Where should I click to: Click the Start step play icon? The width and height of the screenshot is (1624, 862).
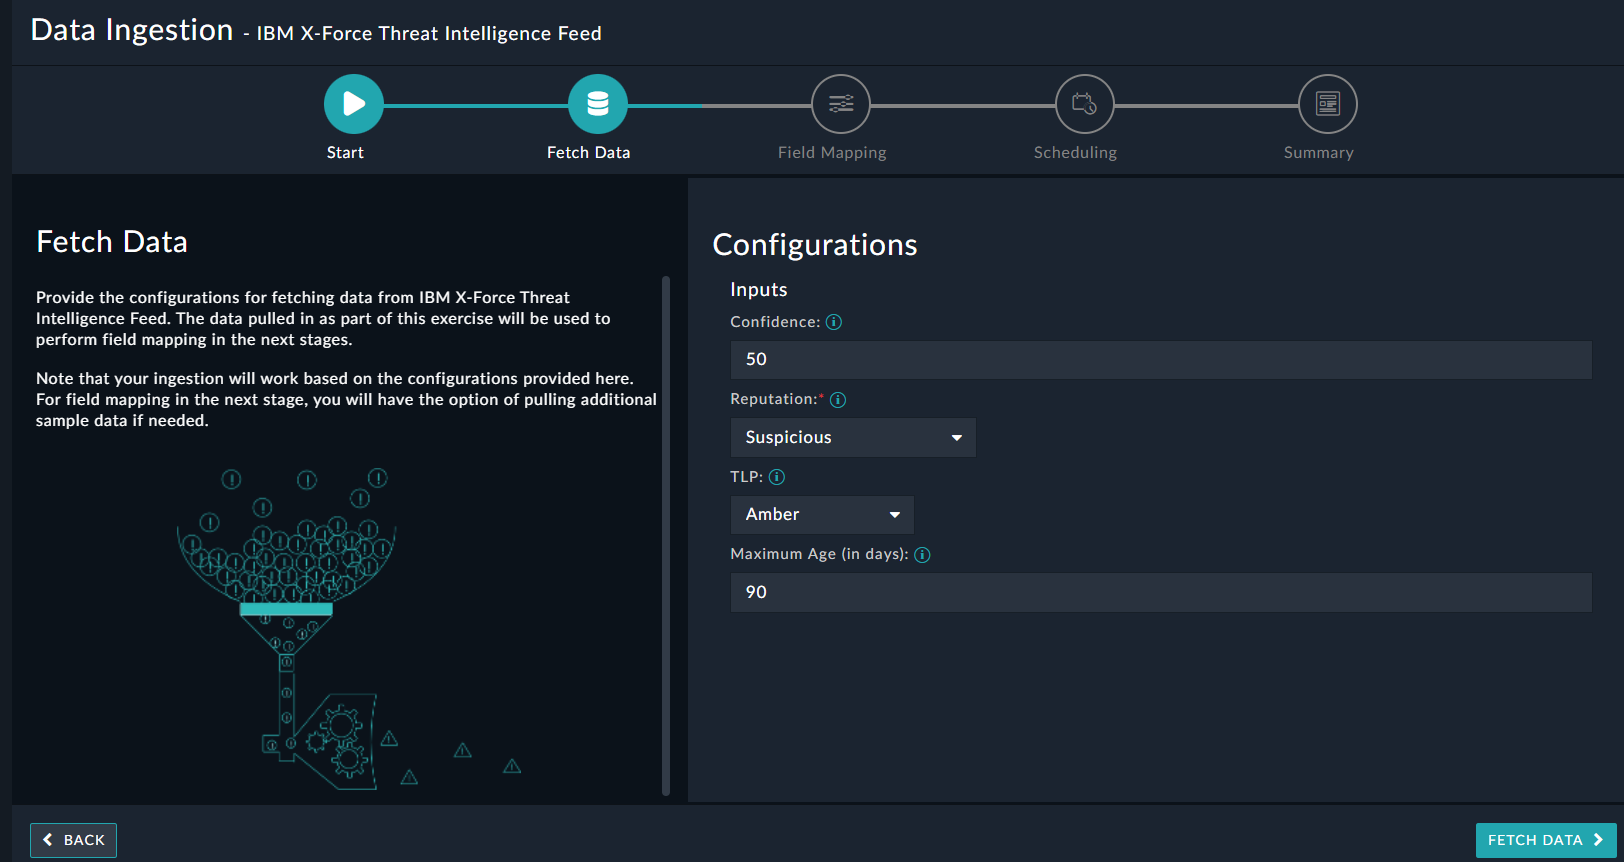354,104
